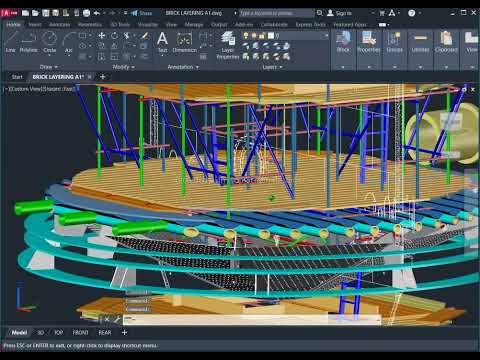Expand the Modify panel dropdown
This screenshot has width=480, height=360.
[123, 67]
